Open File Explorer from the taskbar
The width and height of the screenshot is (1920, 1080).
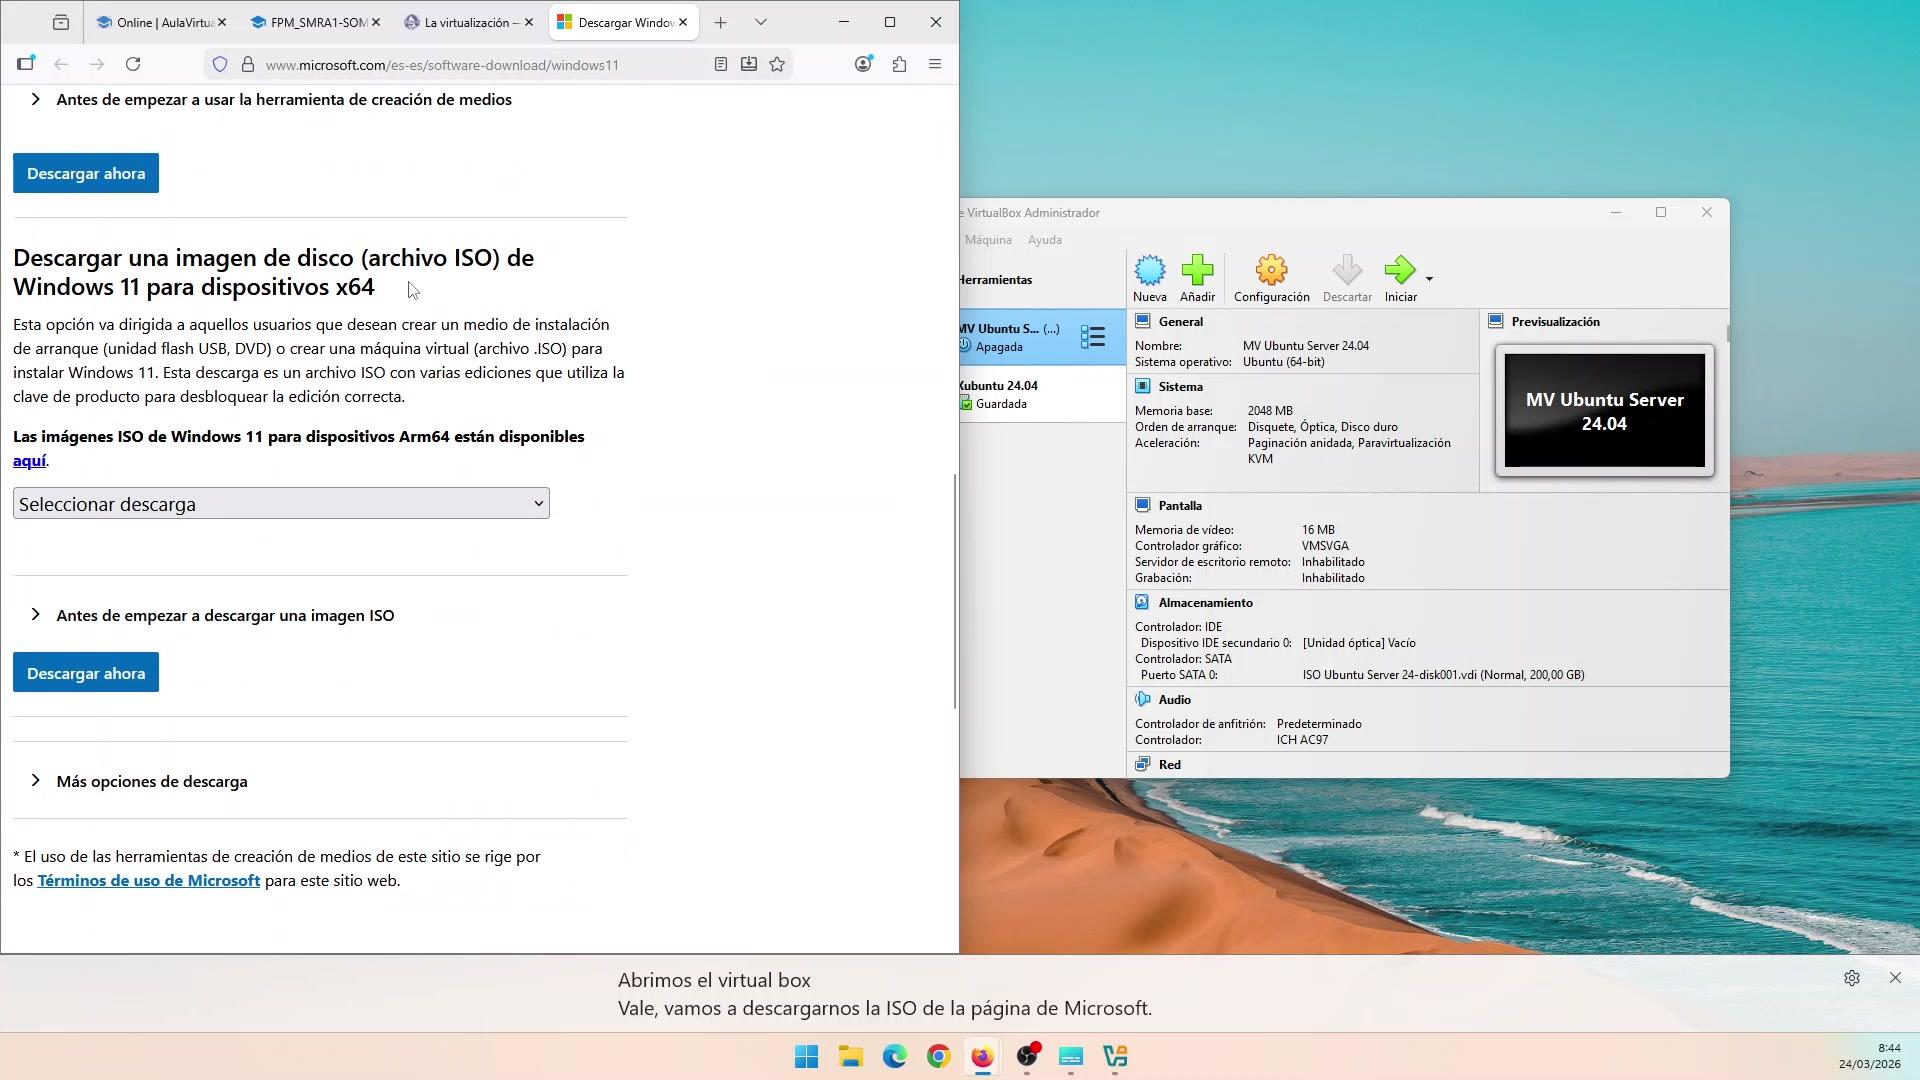point(850,1057)
